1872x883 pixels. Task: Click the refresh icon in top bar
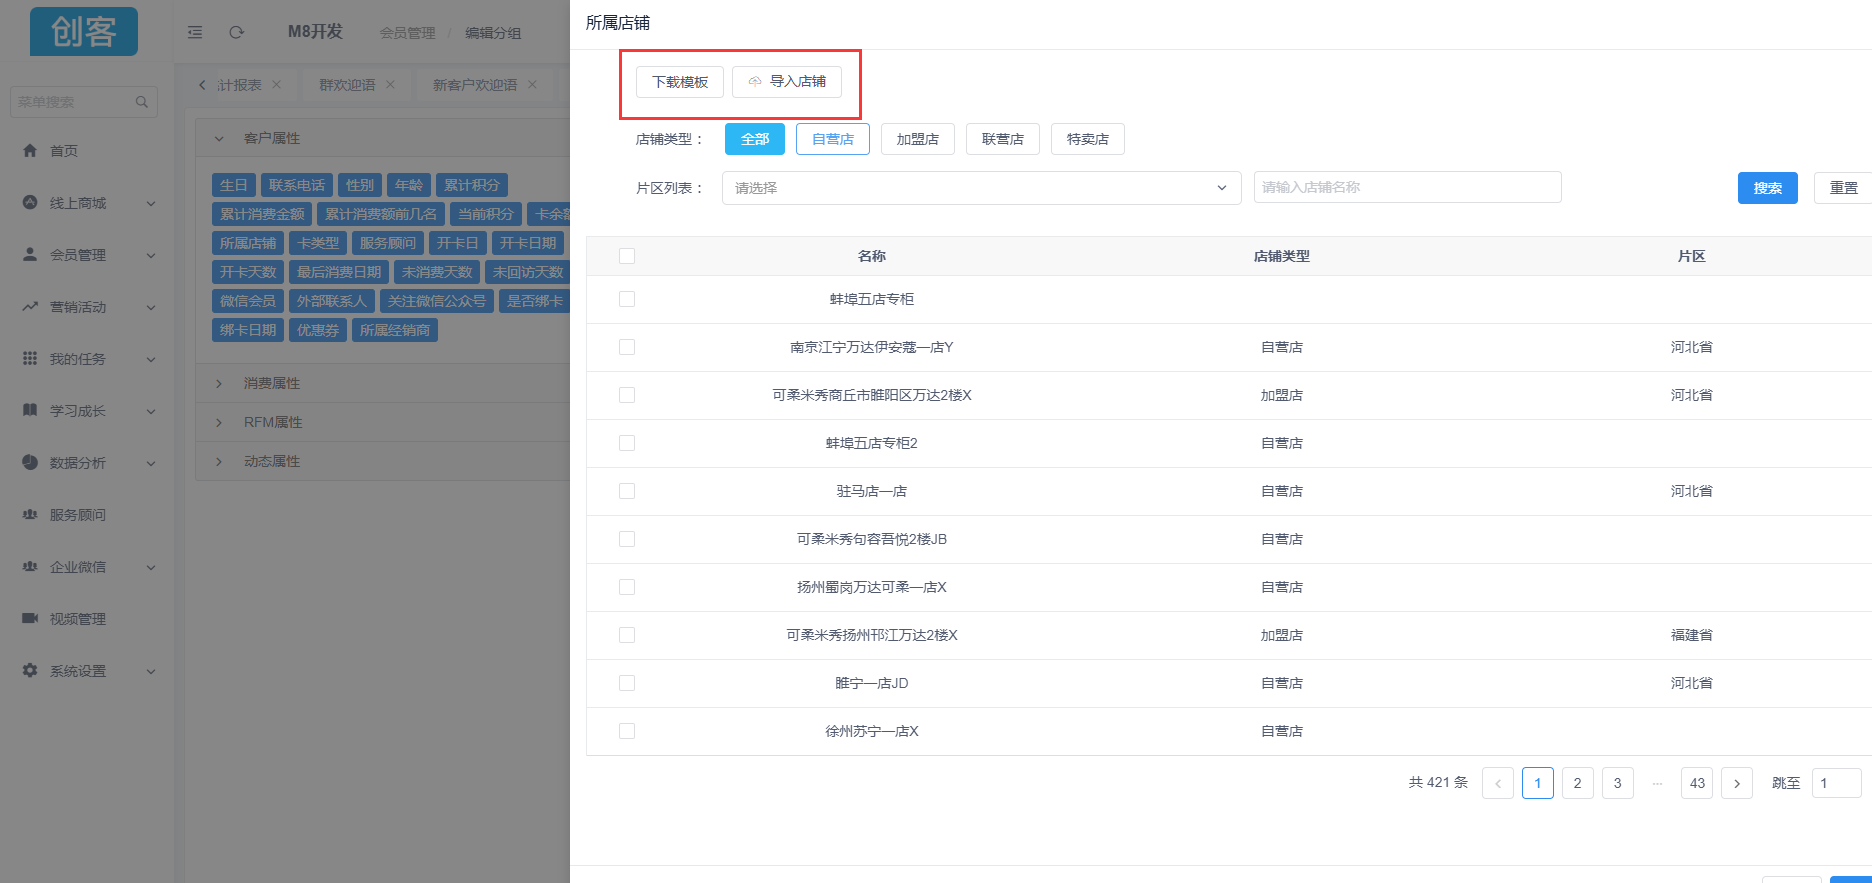pyautogui.click(x=236, y=32)
